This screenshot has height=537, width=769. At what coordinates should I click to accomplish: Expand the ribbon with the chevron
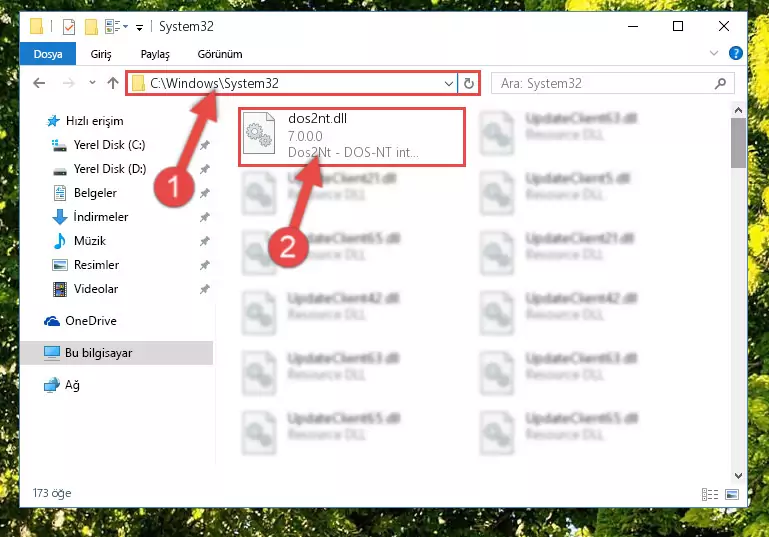click(x=714, y=53)
